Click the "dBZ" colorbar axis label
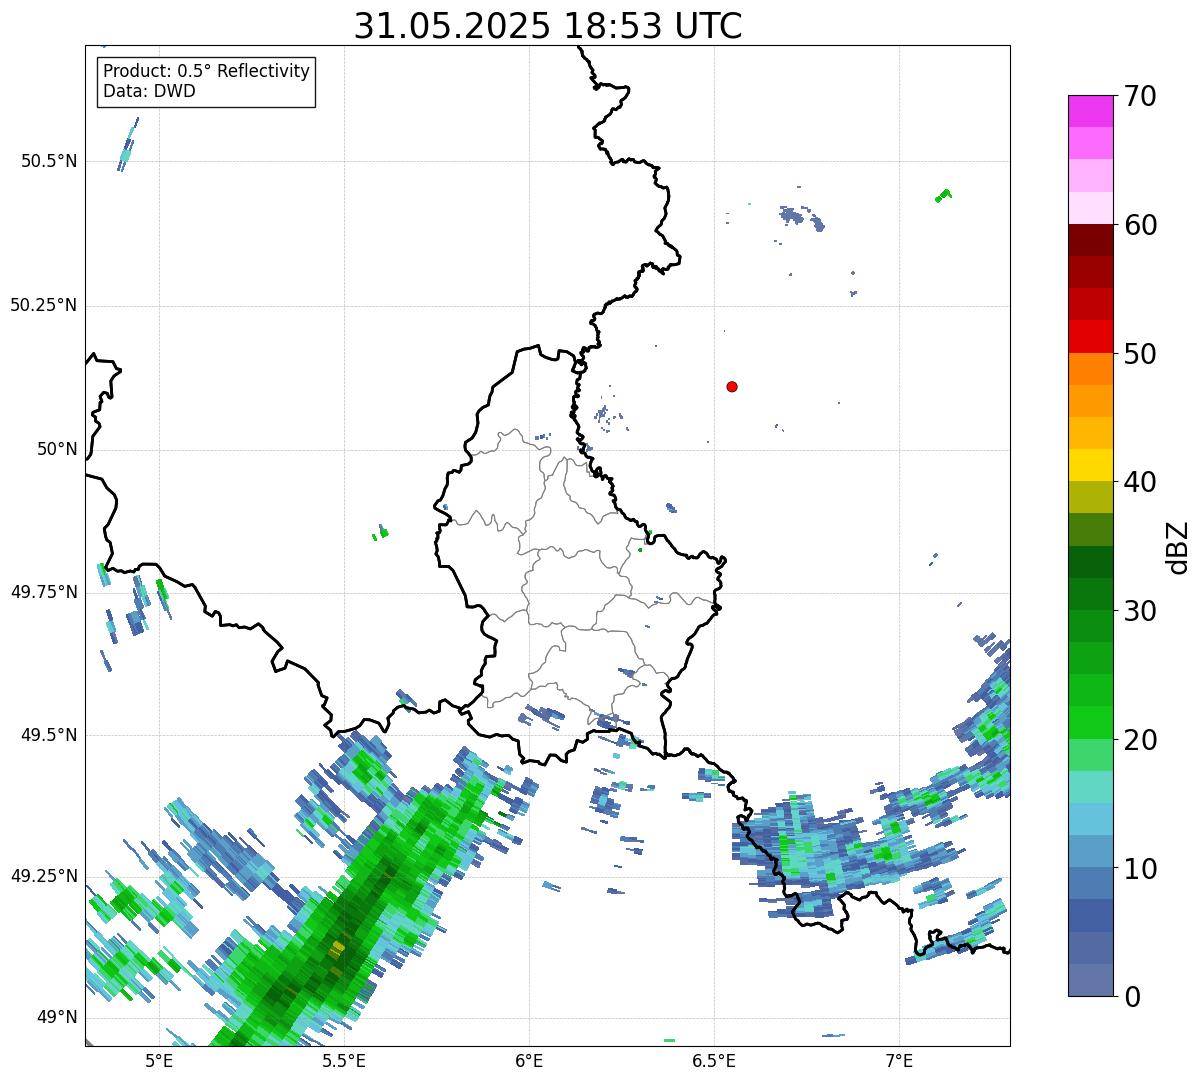This screenshot has height=1081, width=1202. pyautogui.click(x=1179, y=546)
